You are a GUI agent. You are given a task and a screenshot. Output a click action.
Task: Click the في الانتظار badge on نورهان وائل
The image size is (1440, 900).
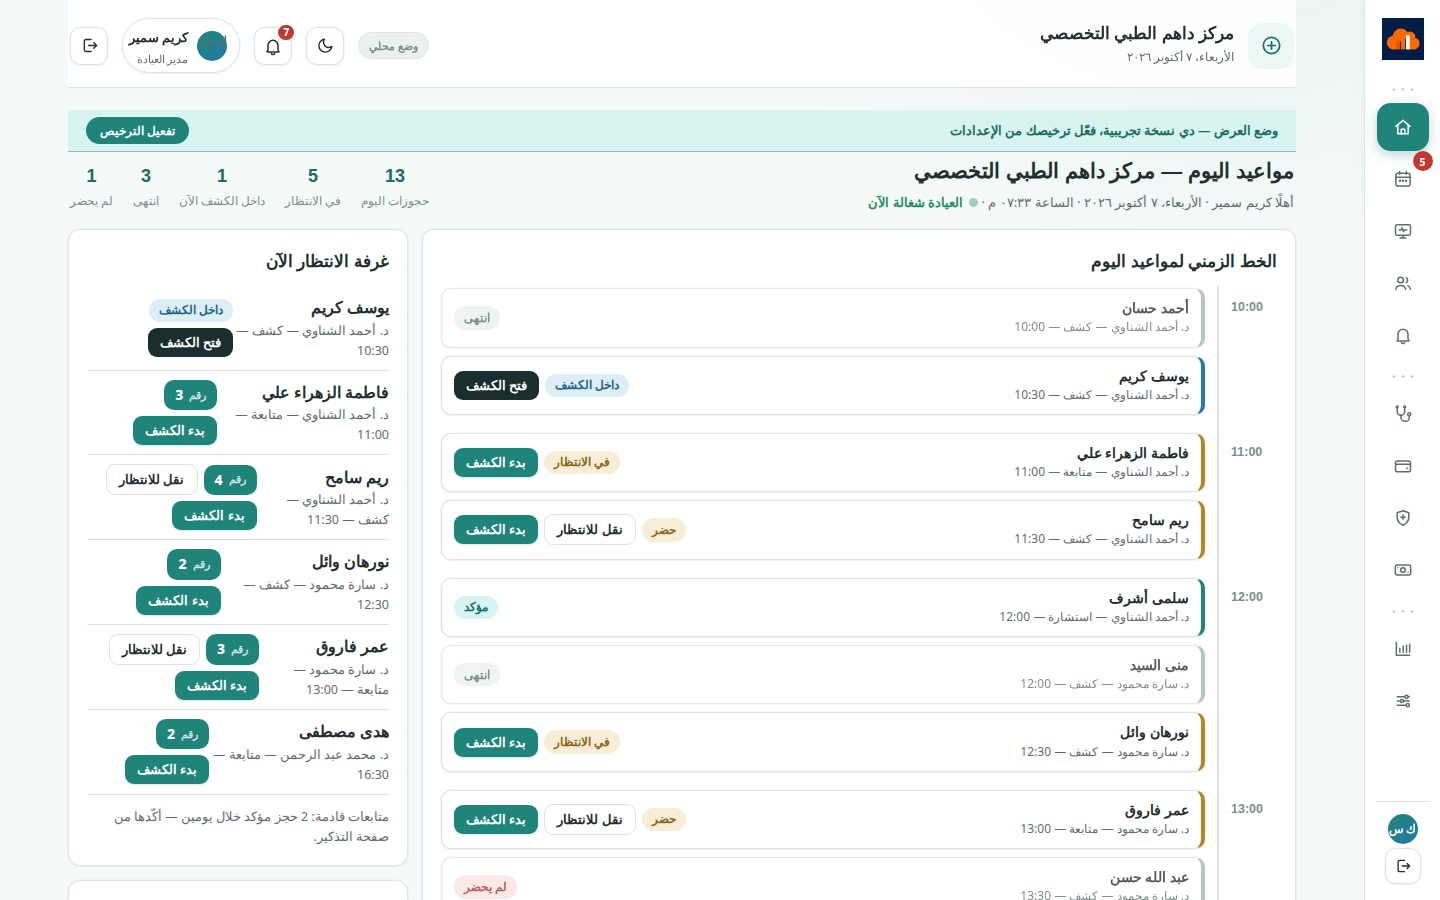[x=582, y=743]
